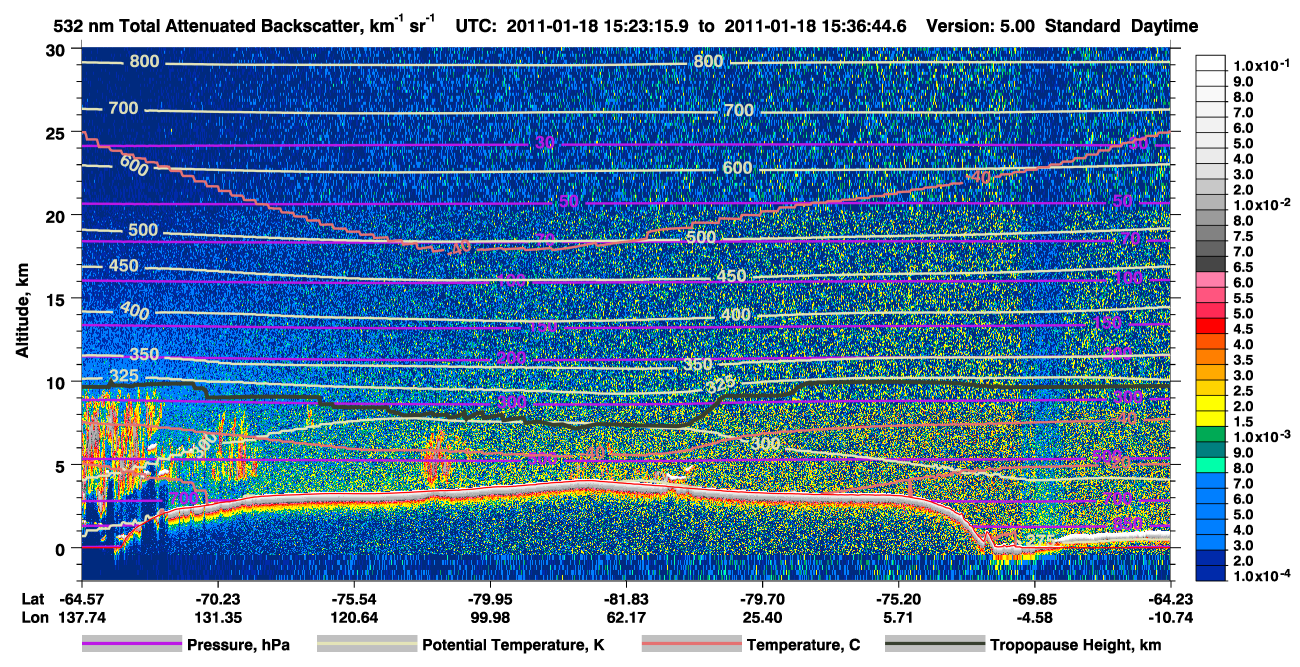Image resolution: width=1300 pixels, height=667 pixels.
Task: Click the purple Pressure, hPa legend line sample
Action: click(132, 645)
